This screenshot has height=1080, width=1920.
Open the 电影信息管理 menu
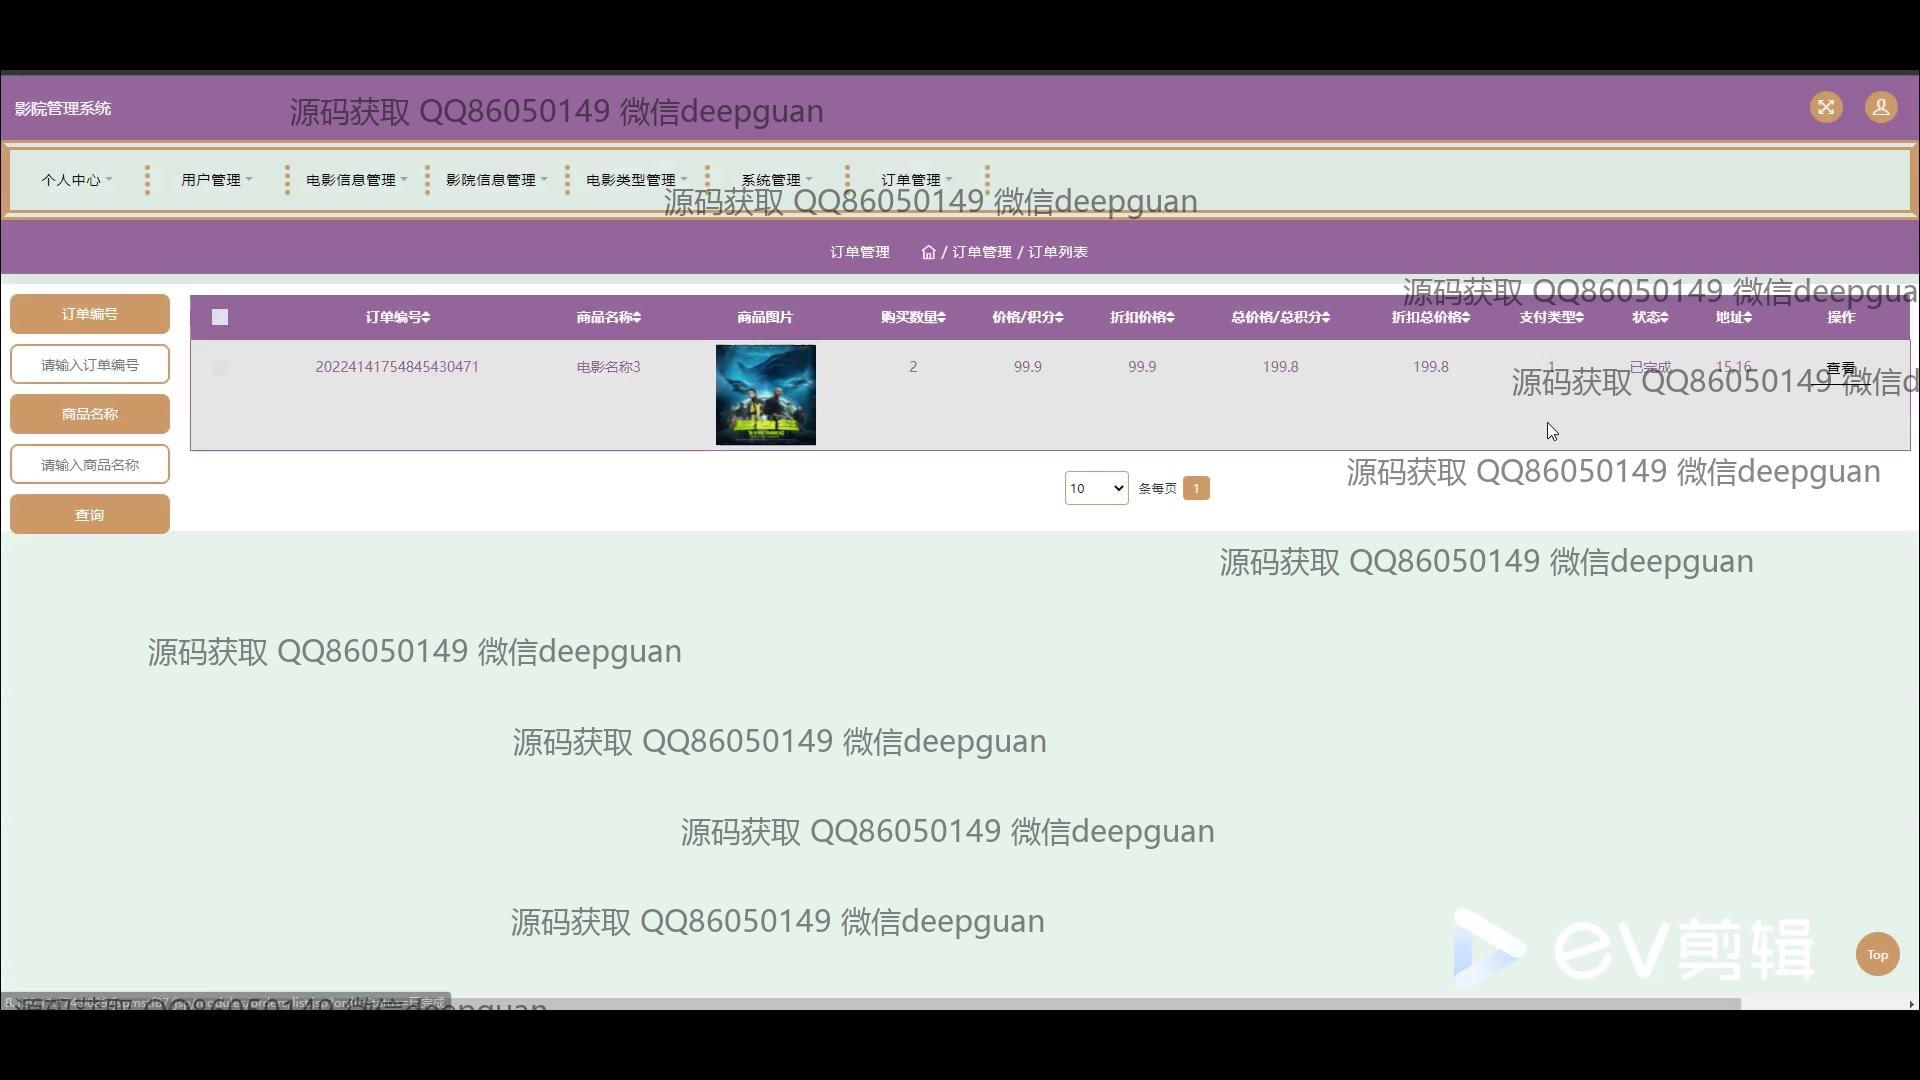(x=357, y=180)
